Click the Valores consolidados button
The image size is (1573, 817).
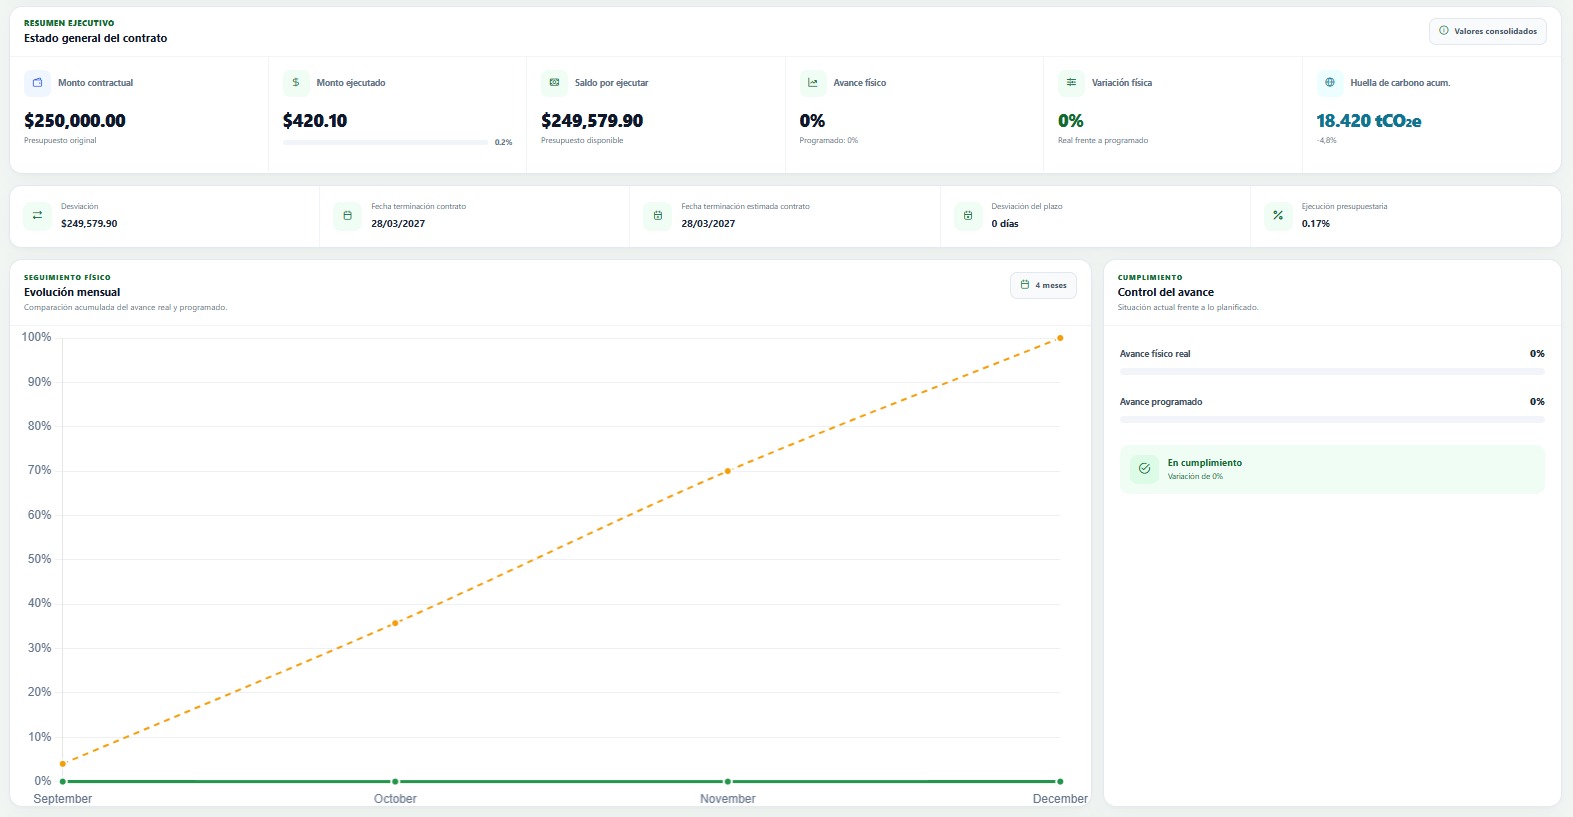[1487, 31]
